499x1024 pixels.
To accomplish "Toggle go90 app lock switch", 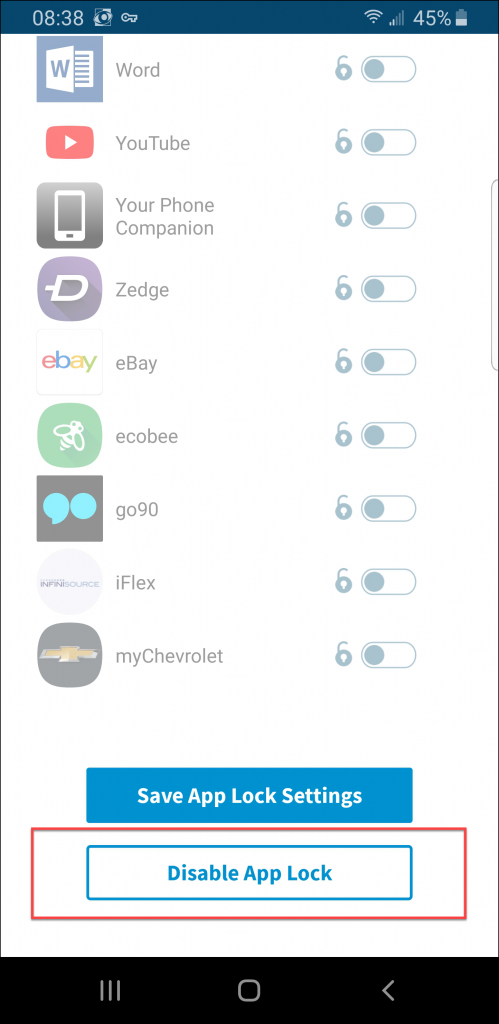I will (x=389, y=508).
